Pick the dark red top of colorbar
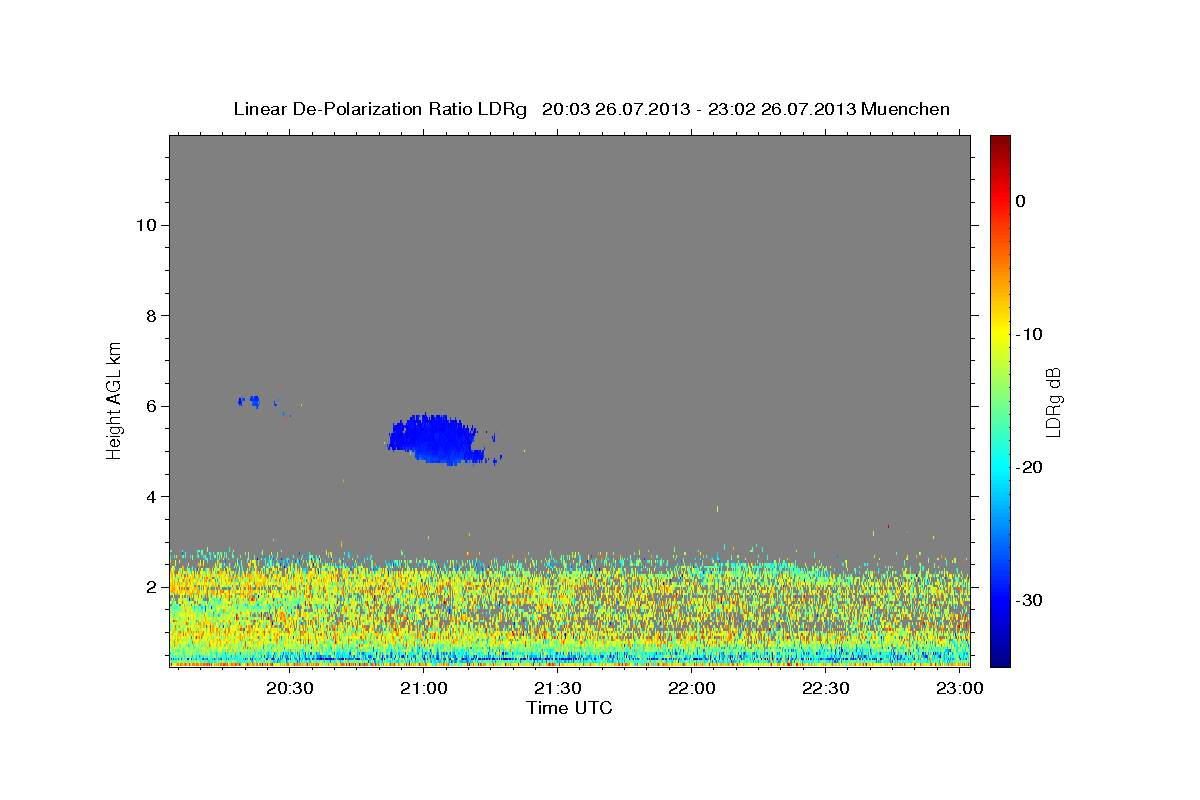Screen dimensions: 1200x800 [x=1000, y=142]
